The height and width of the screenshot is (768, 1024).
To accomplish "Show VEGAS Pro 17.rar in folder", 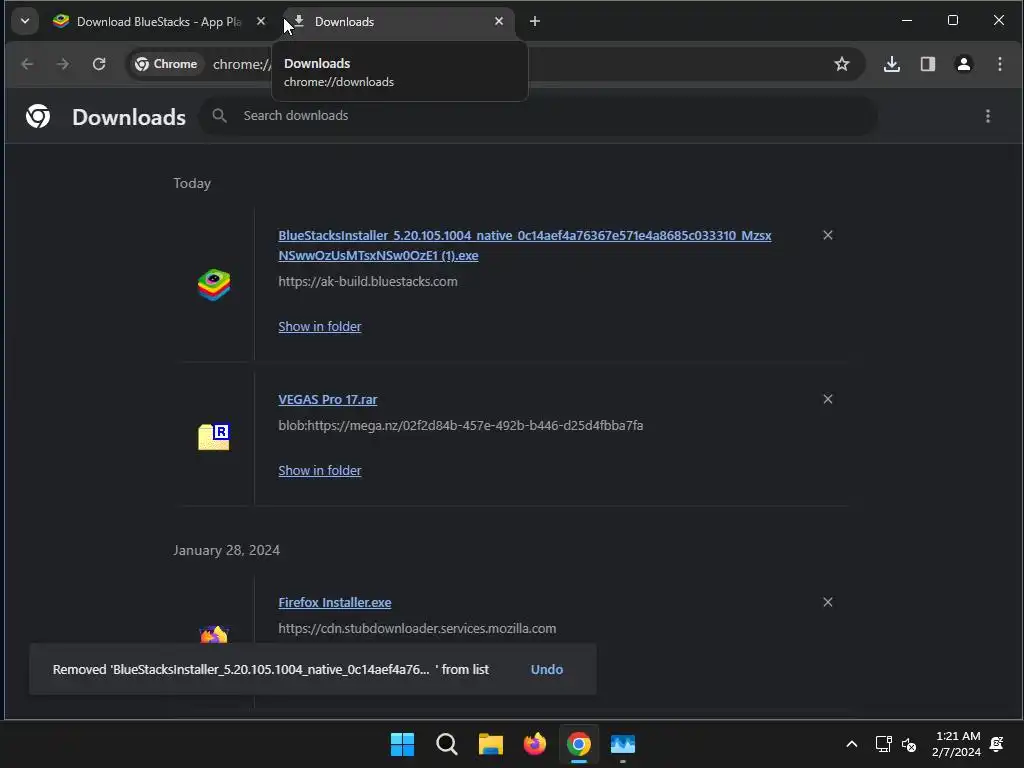I will 319,471.
